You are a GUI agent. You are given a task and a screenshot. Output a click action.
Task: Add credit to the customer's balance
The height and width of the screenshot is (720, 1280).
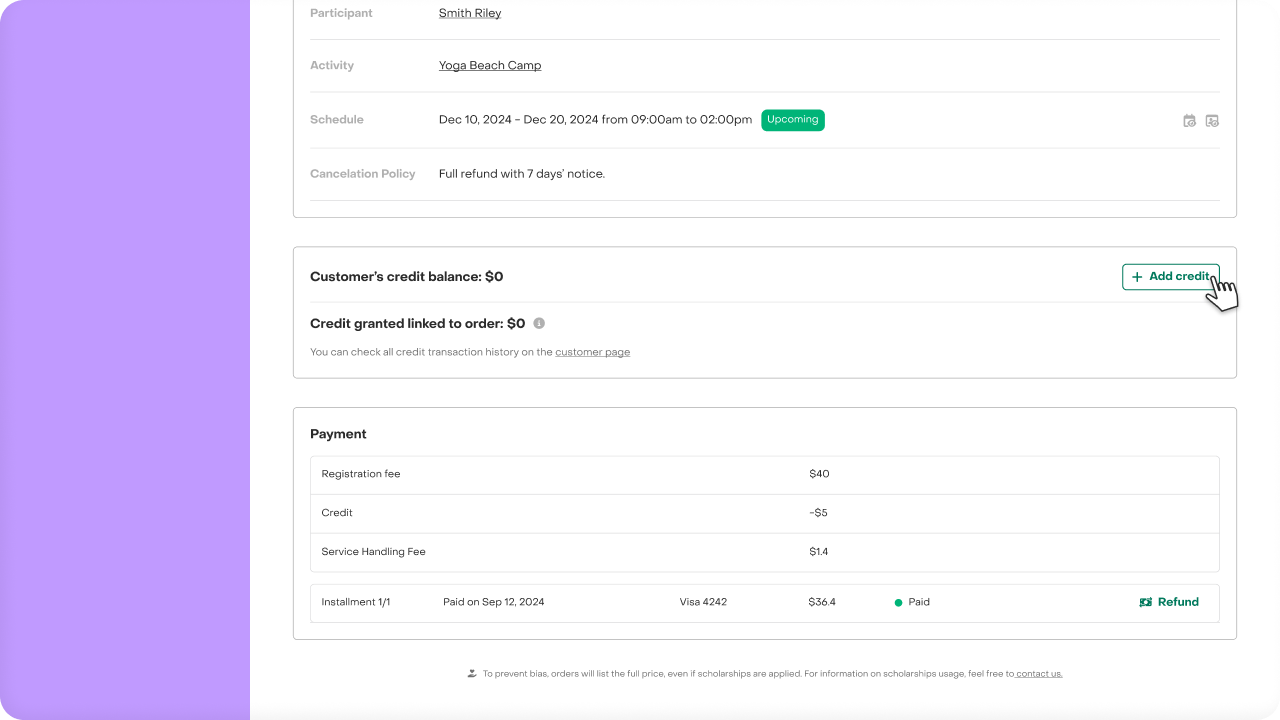tap(1170, 277)
